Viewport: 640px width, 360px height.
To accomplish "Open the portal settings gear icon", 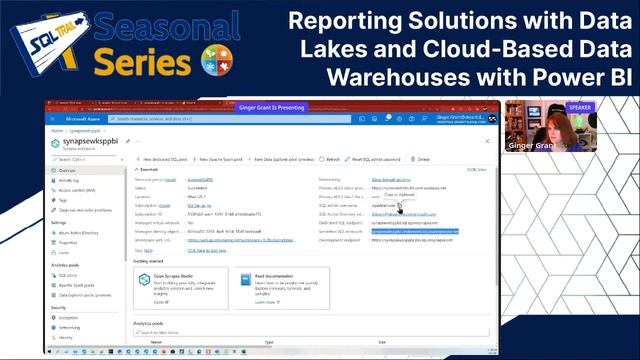I will (399, 119).
